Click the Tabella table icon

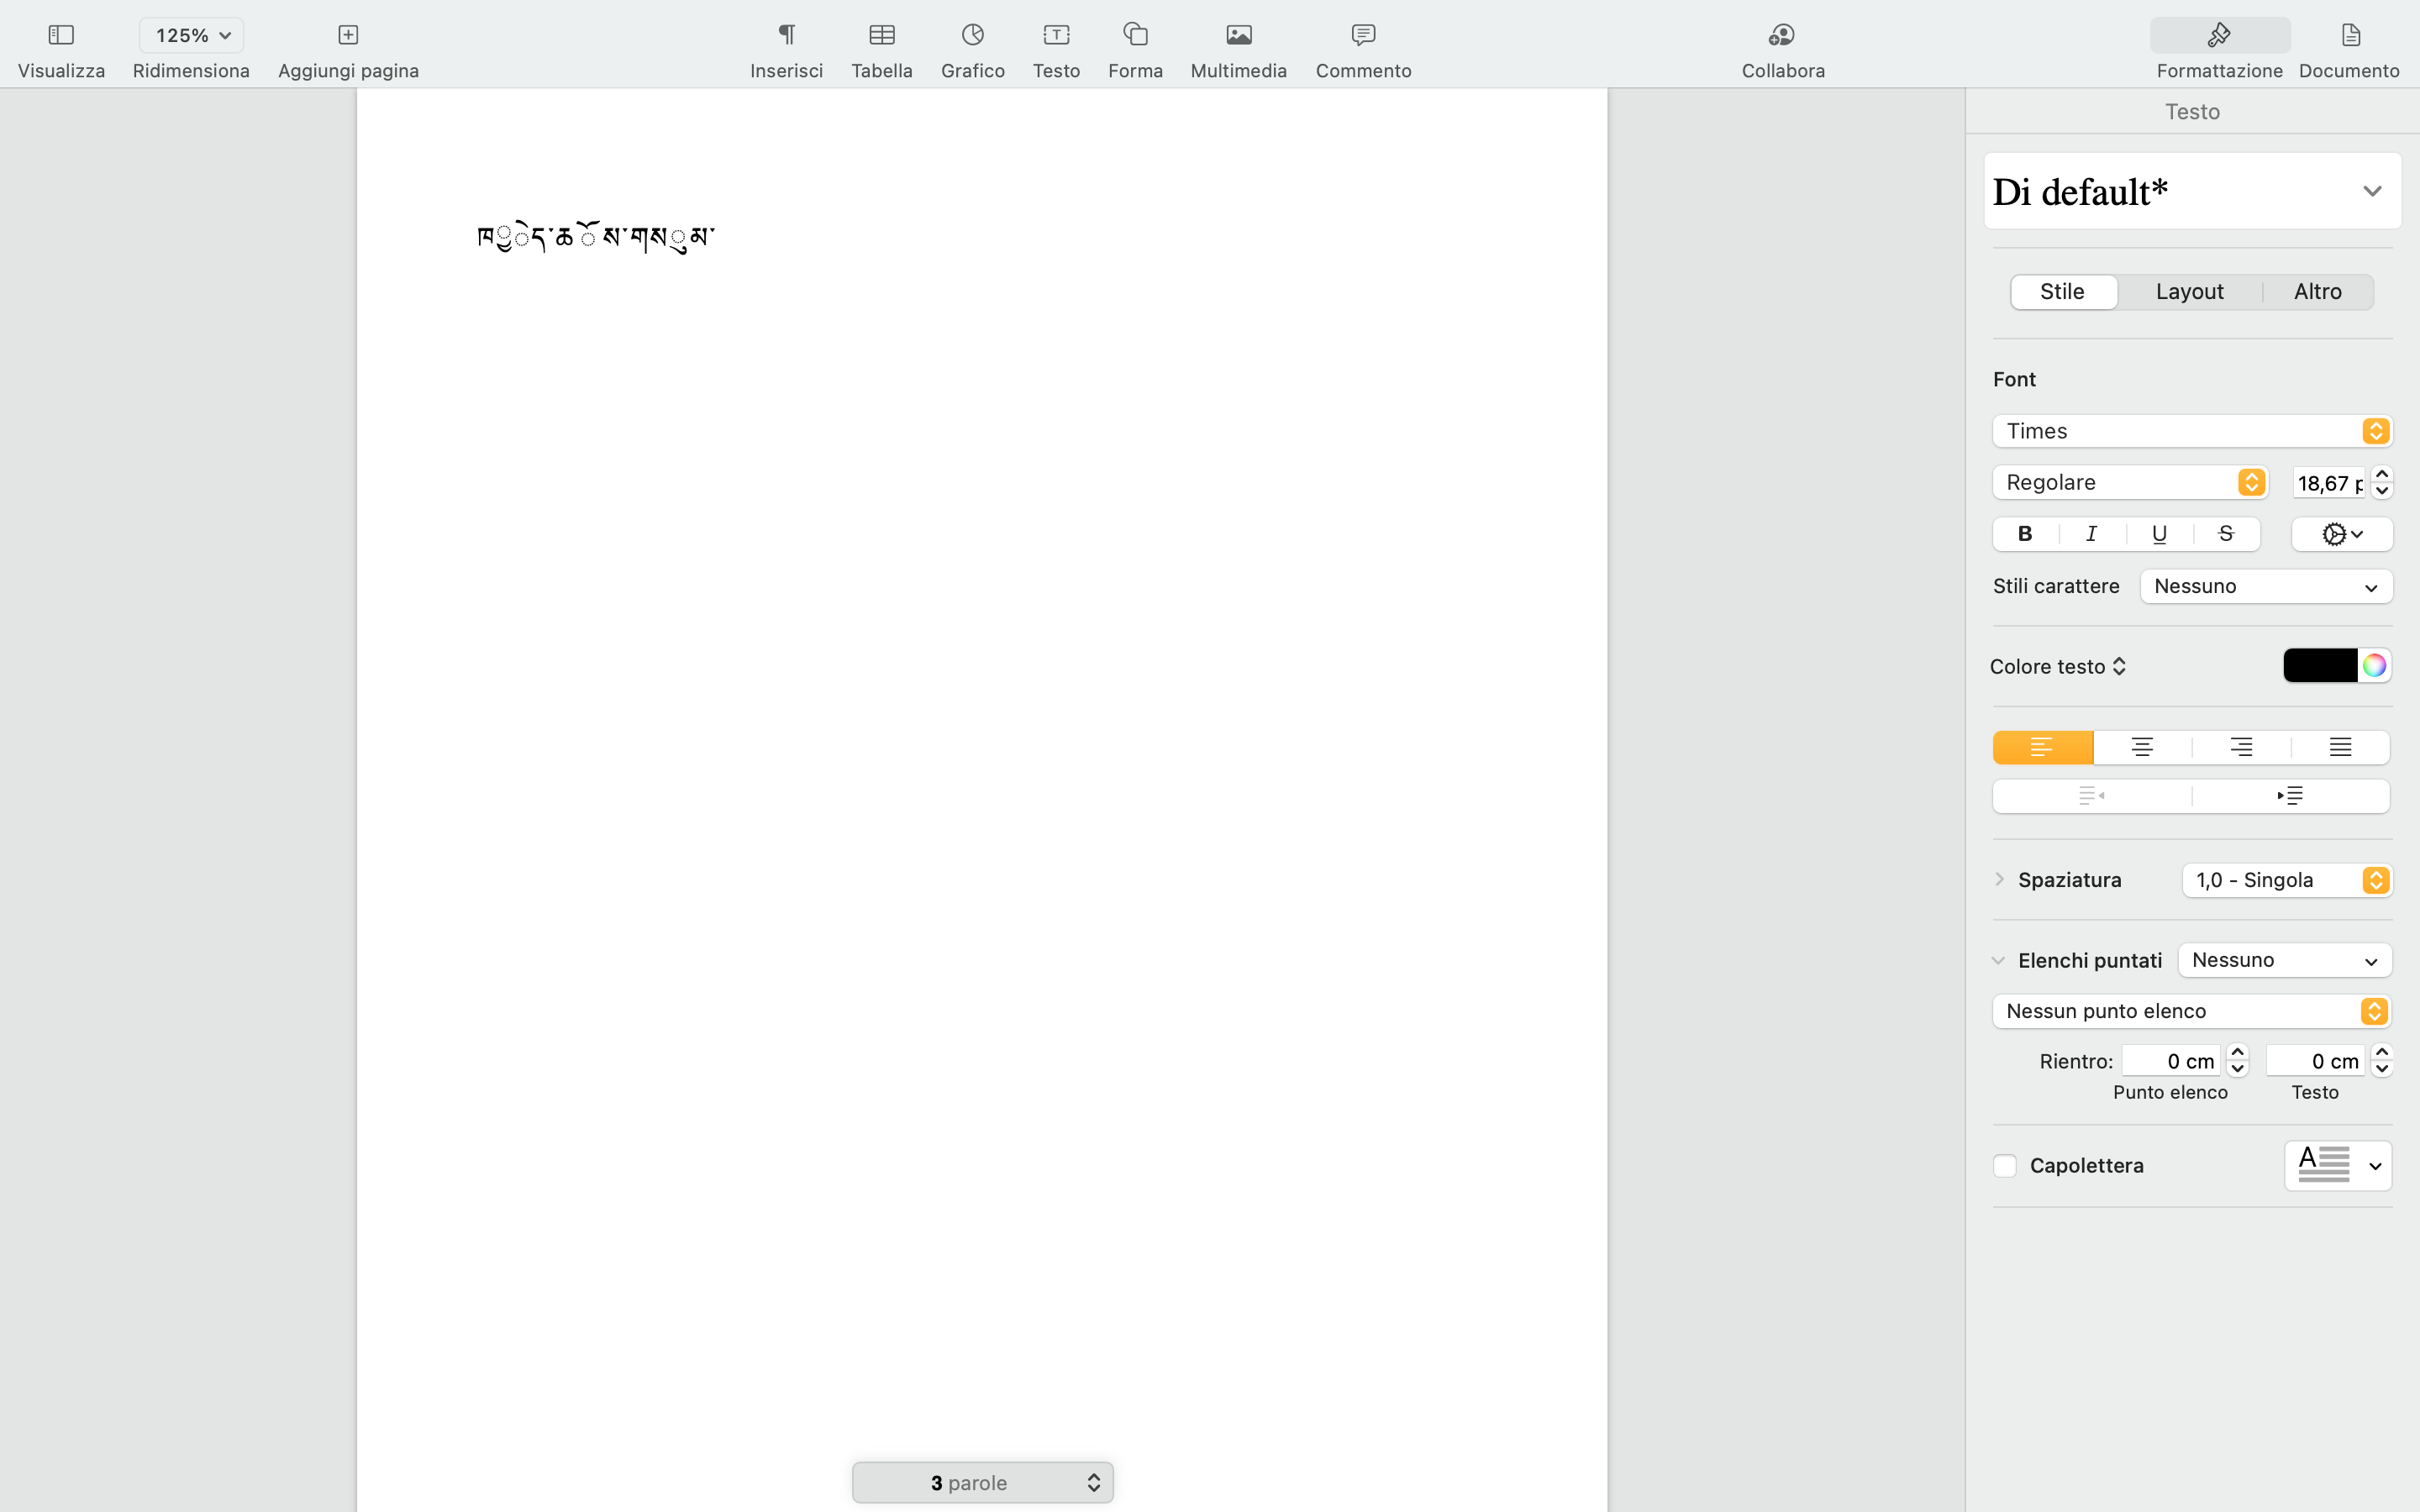[x=881, y=36]
